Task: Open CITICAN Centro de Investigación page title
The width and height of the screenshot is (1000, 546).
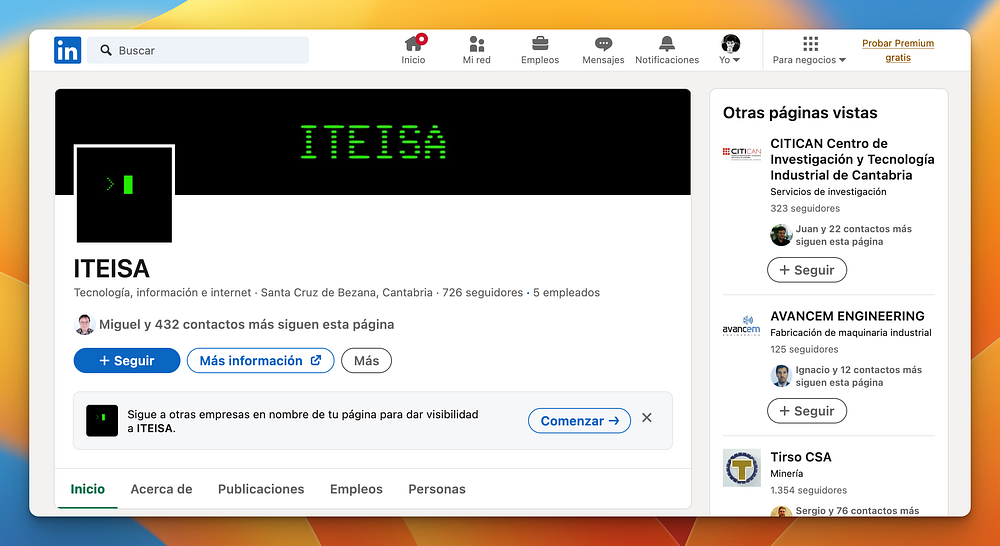Action: point(852,159)
